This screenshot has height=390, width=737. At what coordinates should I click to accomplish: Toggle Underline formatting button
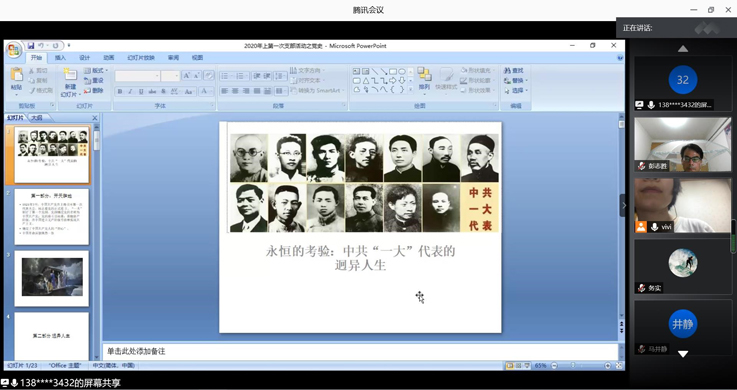point(141,91)
